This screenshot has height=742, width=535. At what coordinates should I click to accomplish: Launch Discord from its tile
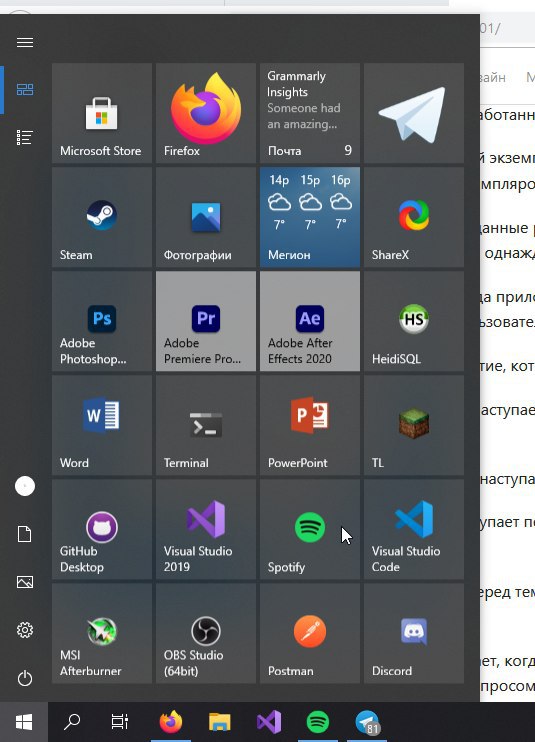pos(414,634)
